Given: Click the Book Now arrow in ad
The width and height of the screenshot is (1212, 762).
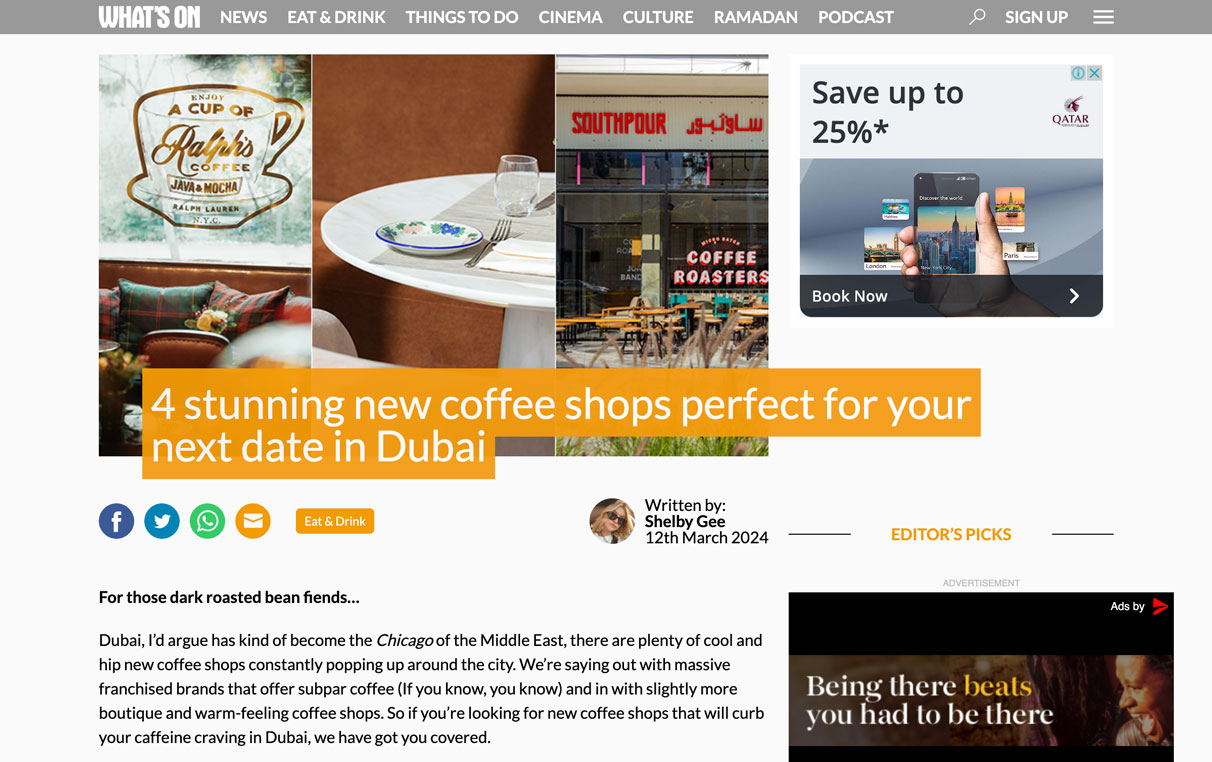Looking at the screenshot, I should pyautogui.click(x=1074, y=296).
